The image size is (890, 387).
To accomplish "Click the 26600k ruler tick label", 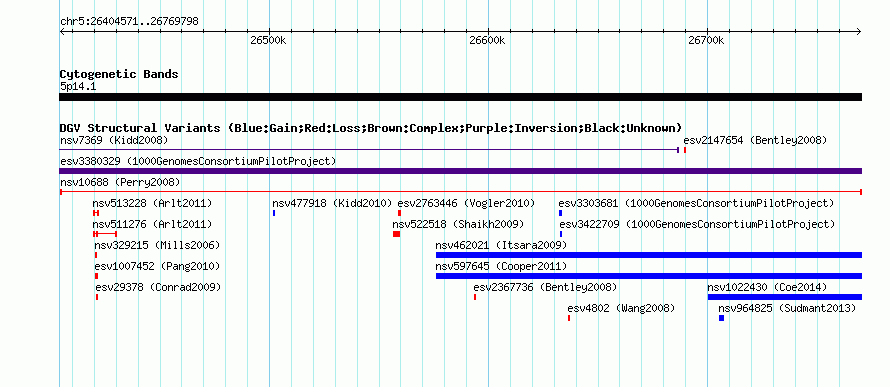I will tap(487, 41).
